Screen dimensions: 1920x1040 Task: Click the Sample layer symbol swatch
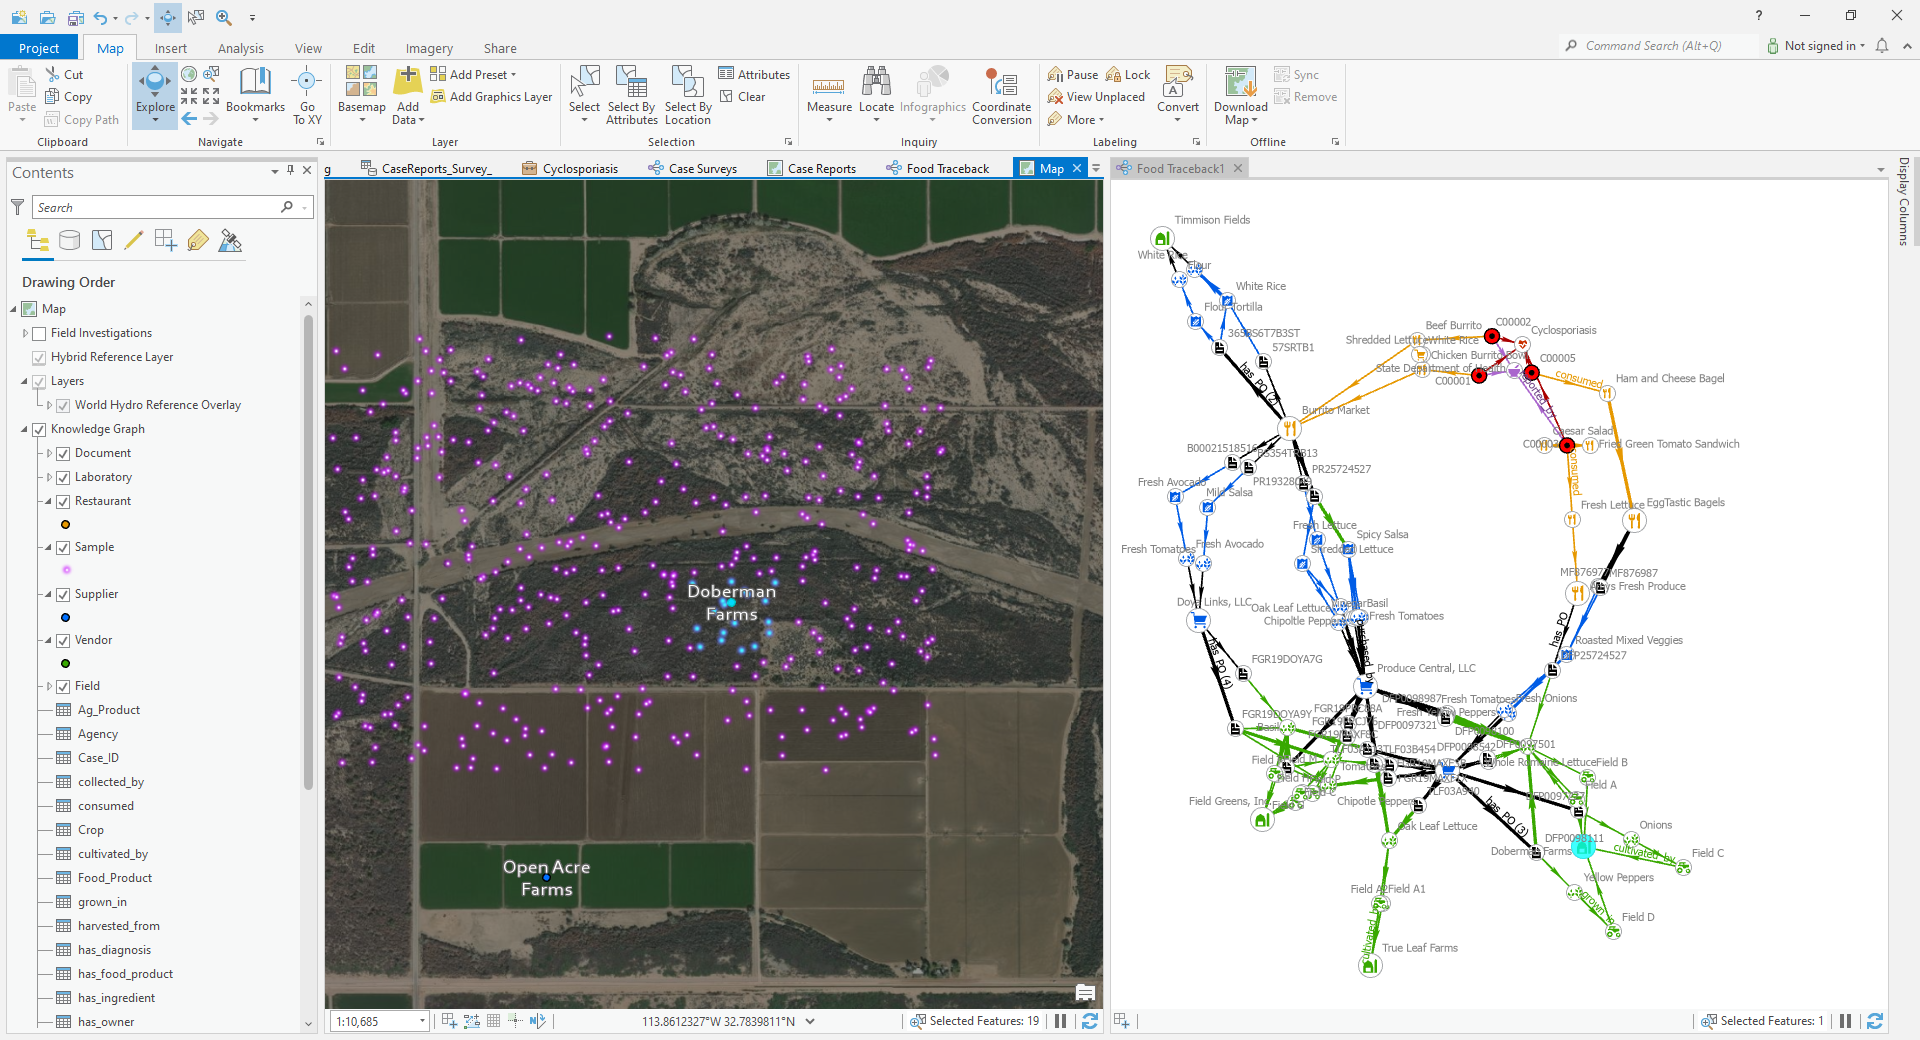pos(66,569)
